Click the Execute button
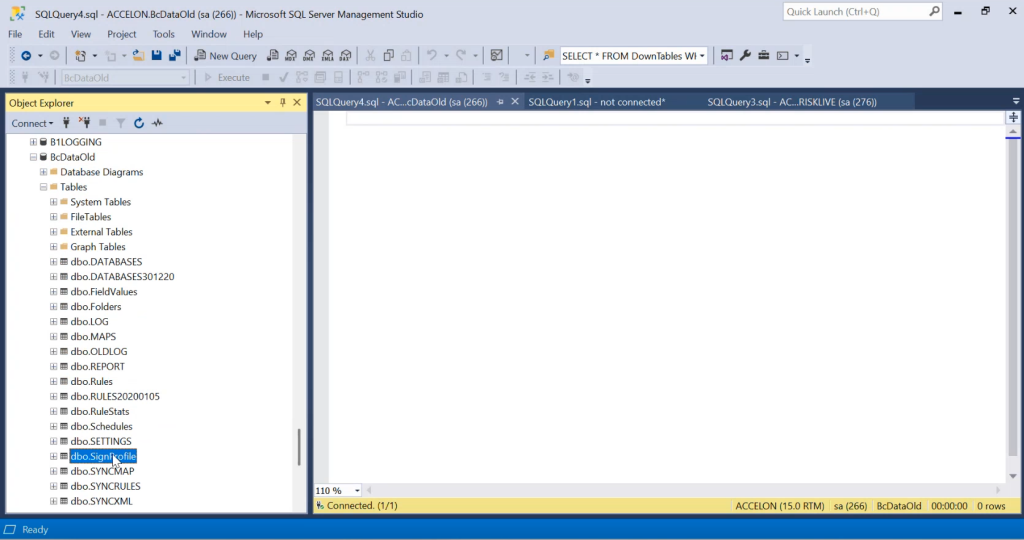The image size is (1024, 540). (227, 78)
